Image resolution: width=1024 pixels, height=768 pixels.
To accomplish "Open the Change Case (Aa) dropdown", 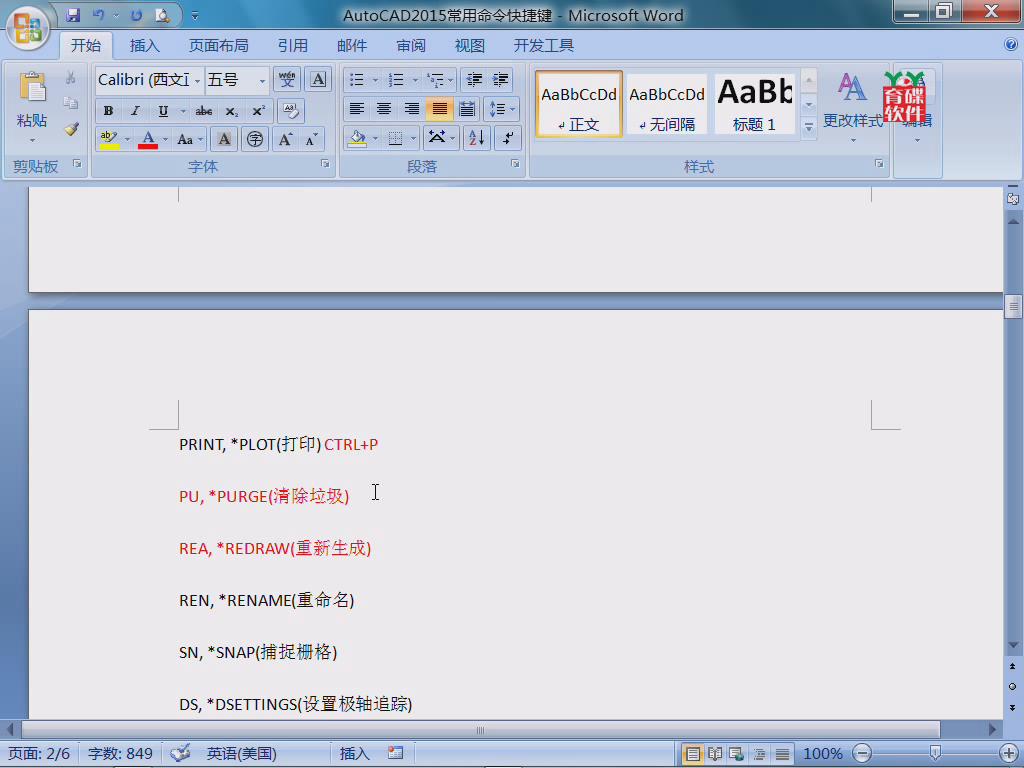I will [x=189, y=139].
